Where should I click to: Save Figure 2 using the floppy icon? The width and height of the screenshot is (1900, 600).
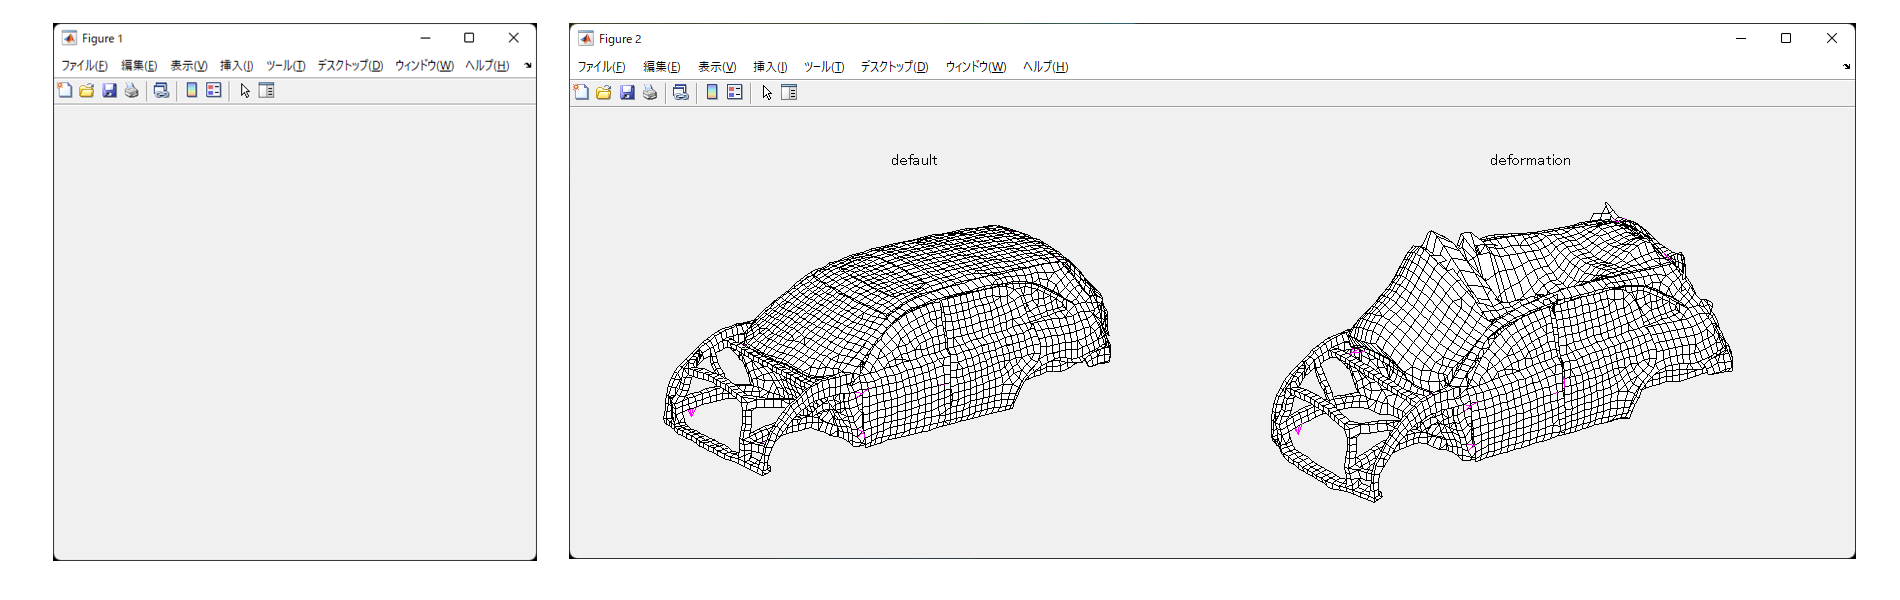[x=627, y=92]
